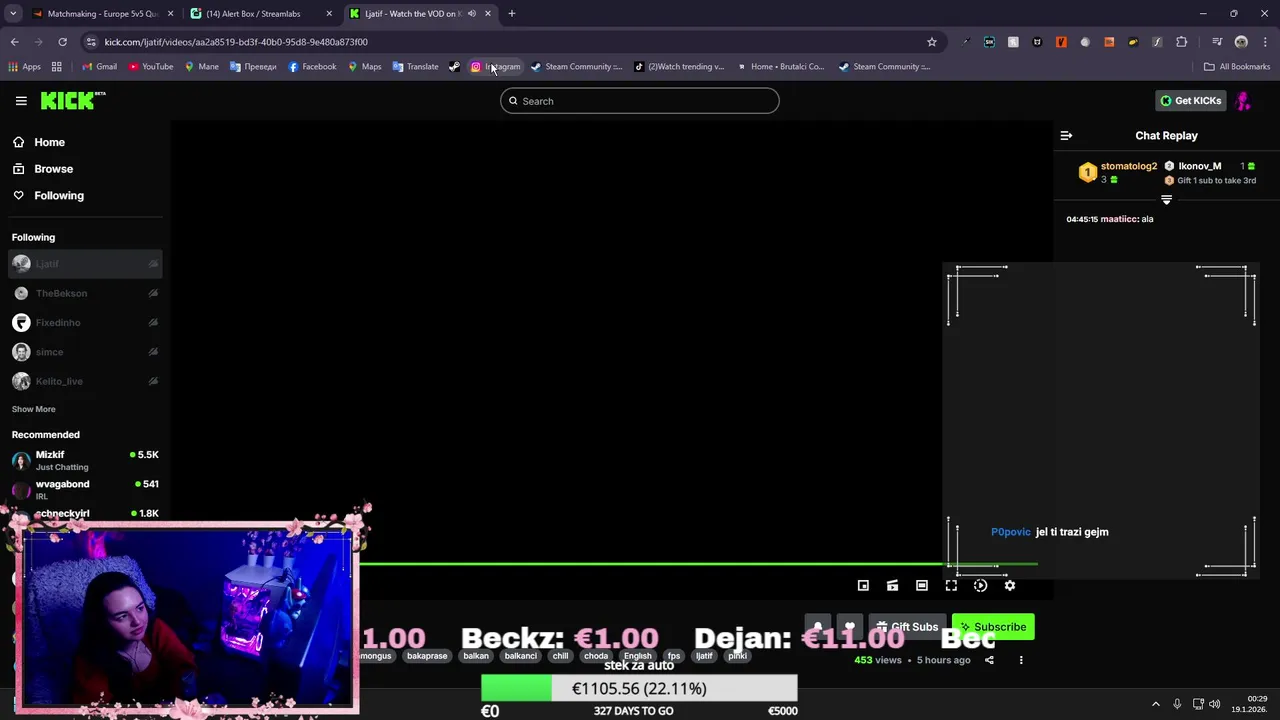Viewport: 1280px width, 720px height.
Task: Open Following in sidebar
Action: point(85,196)
